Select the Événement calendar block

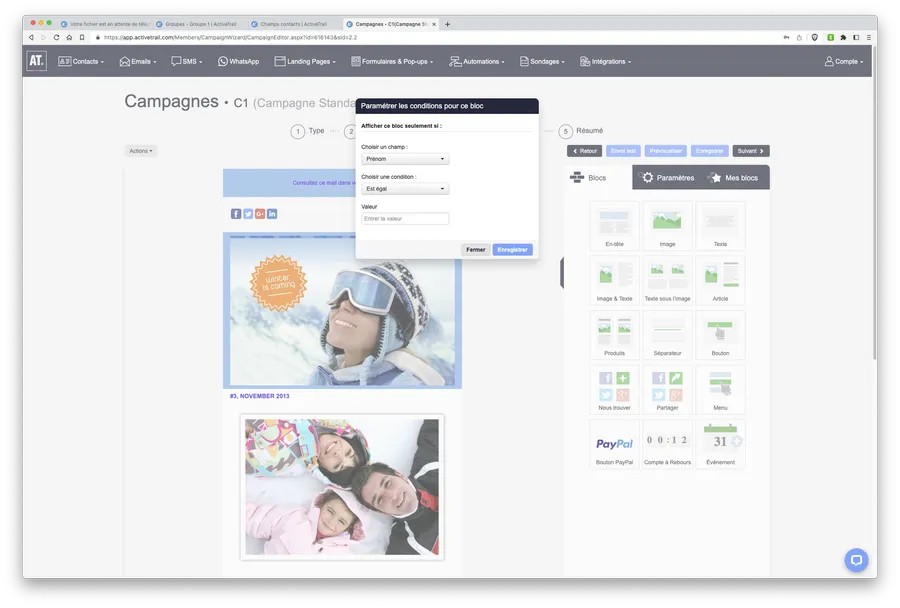tap(720, 444)
